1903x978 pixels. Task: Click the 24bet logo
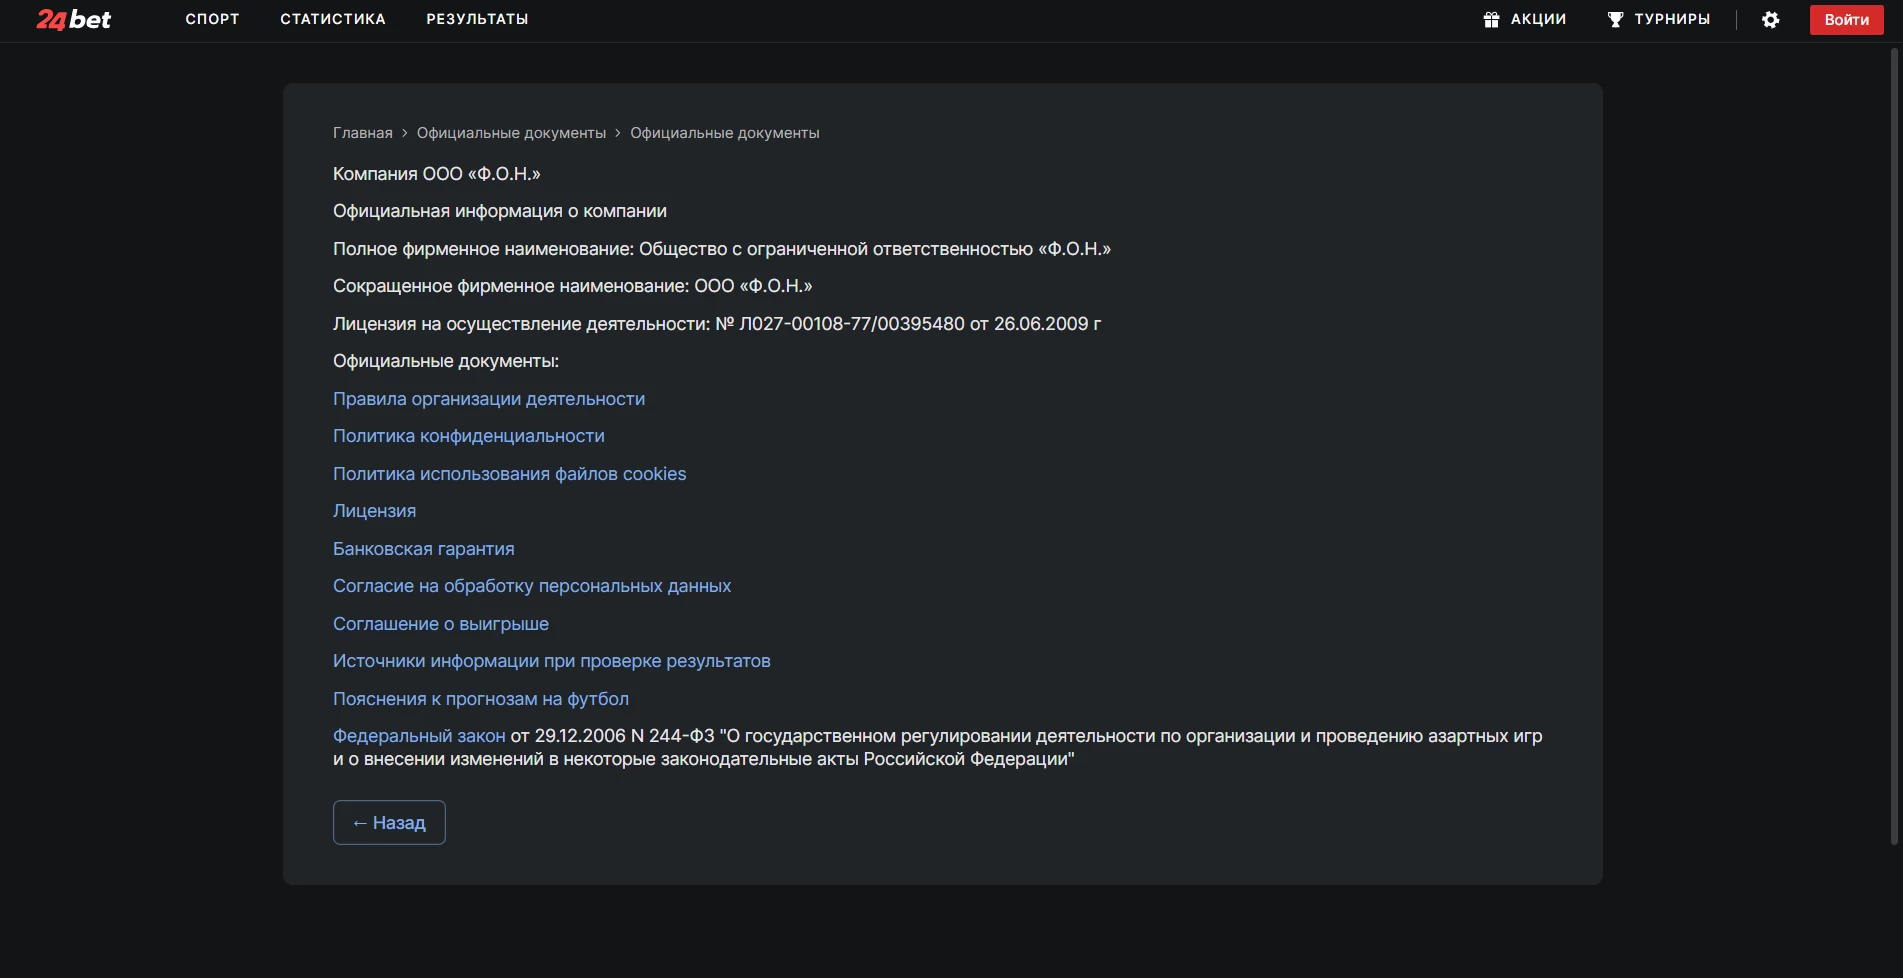click(73, 20)
